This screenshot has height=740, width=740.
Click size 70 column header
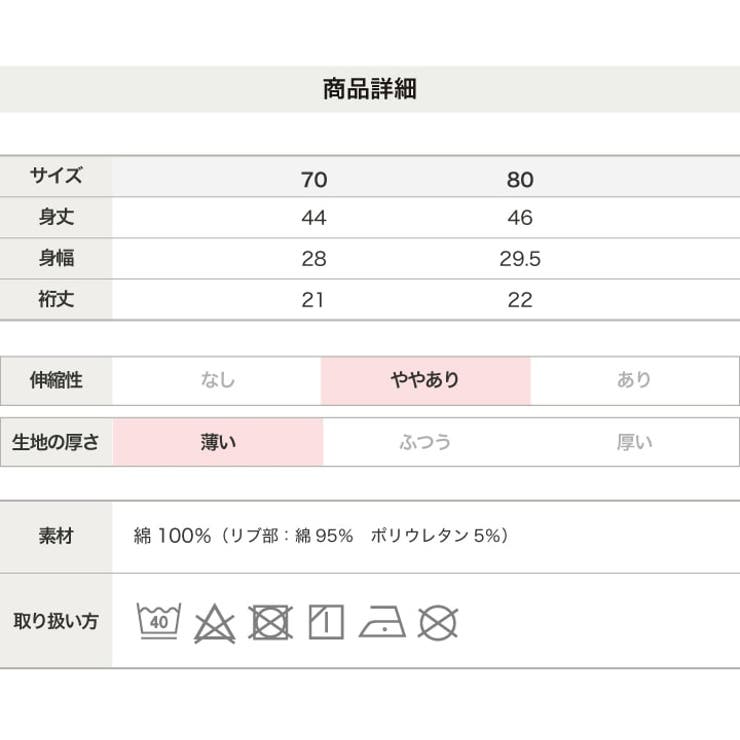tap(314, 180)
